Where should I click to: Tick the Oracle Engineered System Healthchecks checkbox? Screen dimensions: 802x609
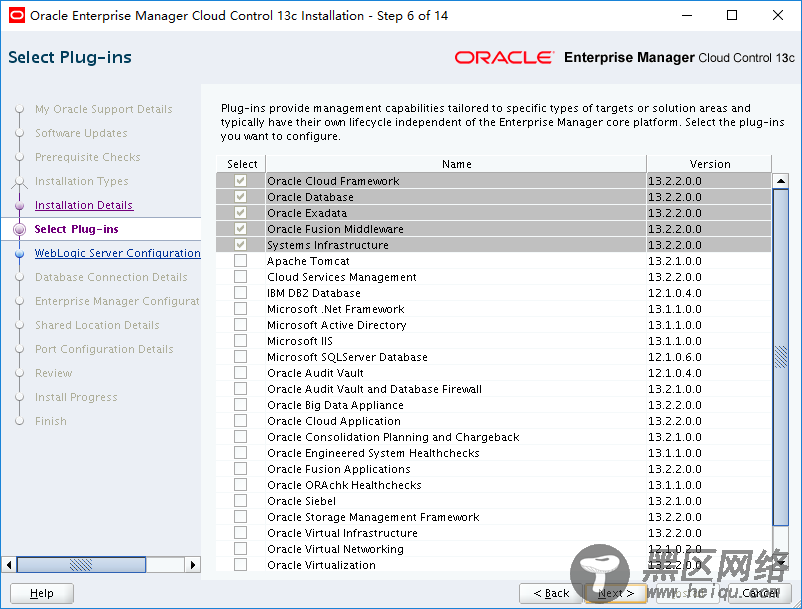coord(240,453)
